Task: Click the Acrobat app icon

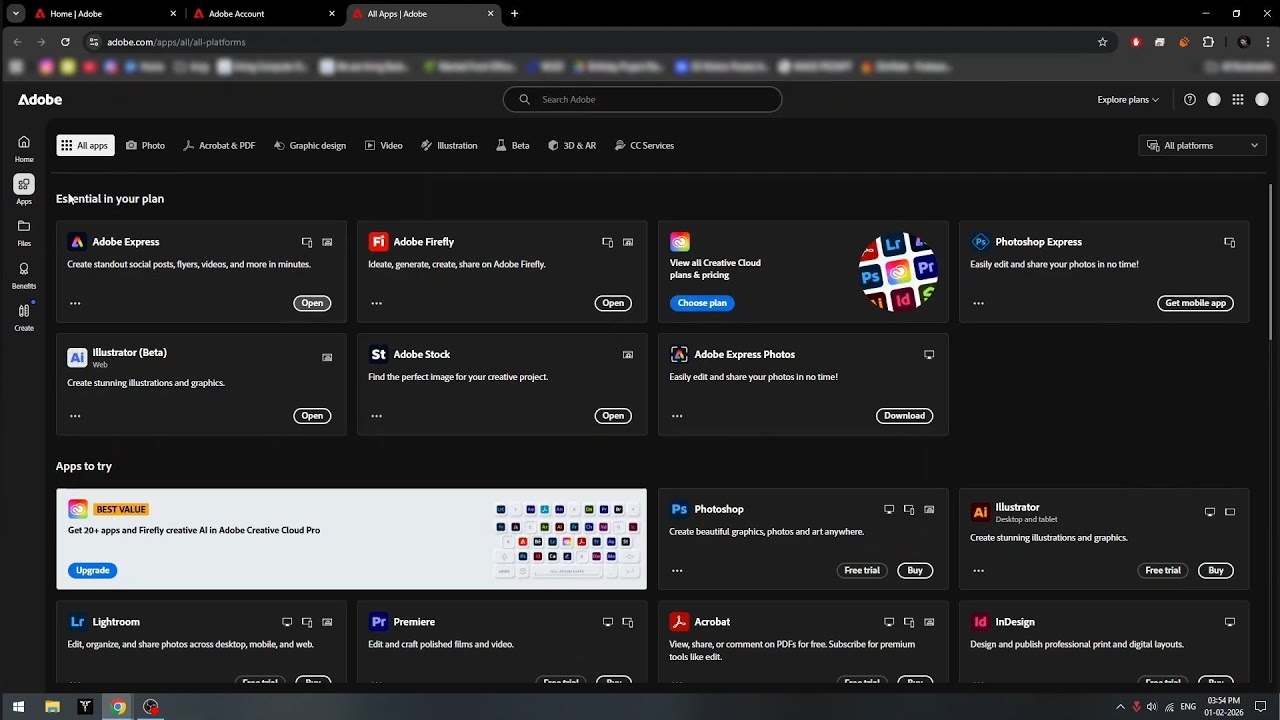Action: pos(679,622)
